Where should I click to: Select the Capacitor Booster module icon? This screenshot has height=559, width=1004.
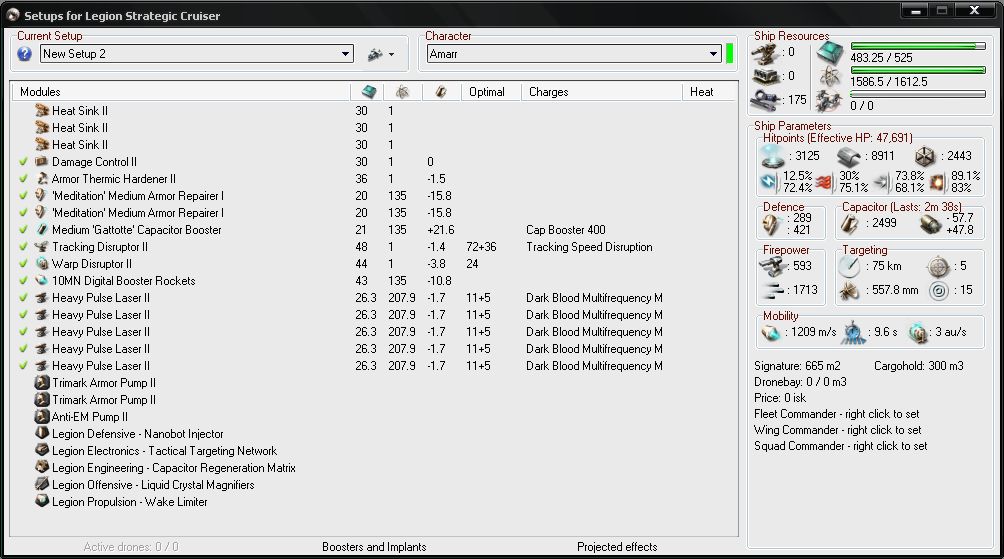(x=42, y=229)
